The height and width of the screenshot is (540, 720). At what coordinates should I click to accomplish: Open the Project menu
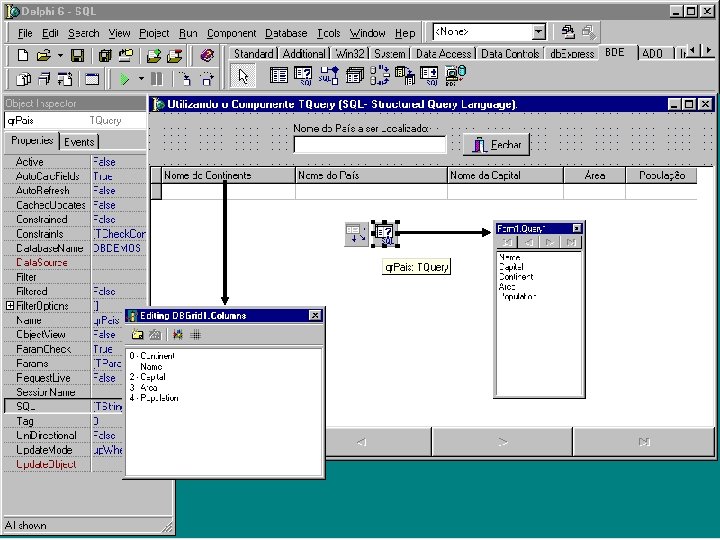point(154,33)
